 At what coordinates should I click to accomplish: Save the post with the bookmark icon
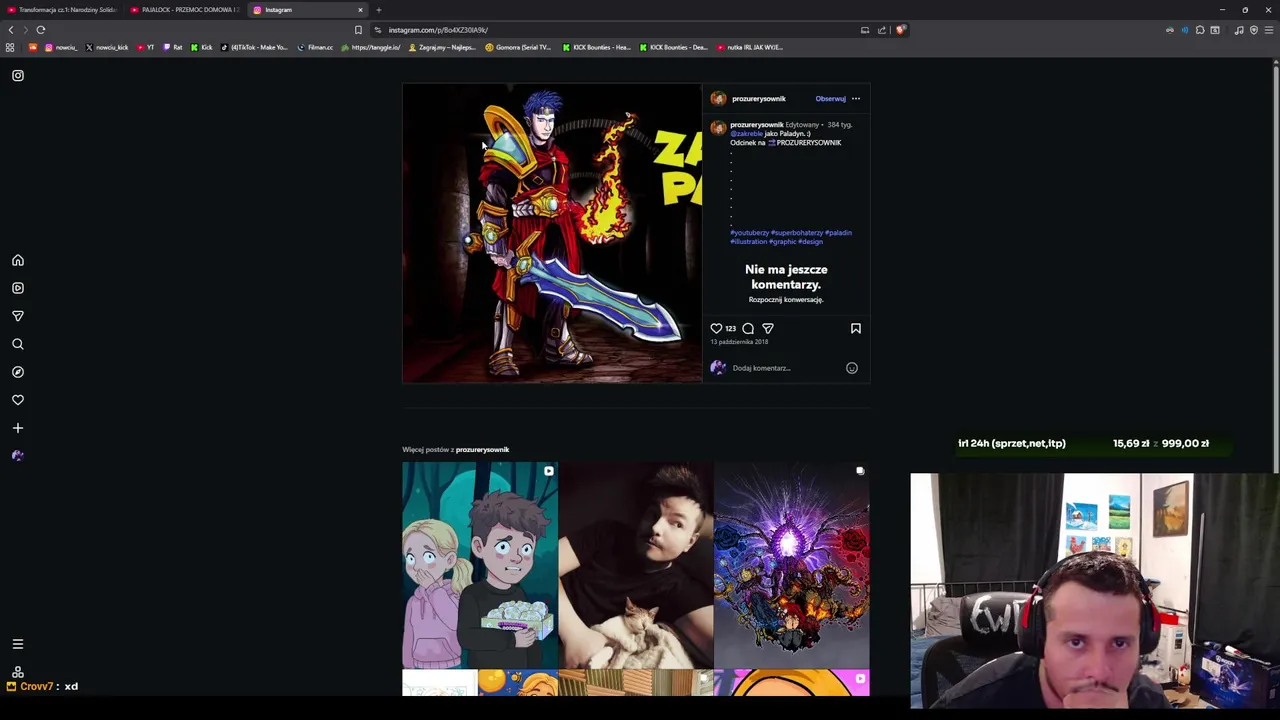point(856,328)
